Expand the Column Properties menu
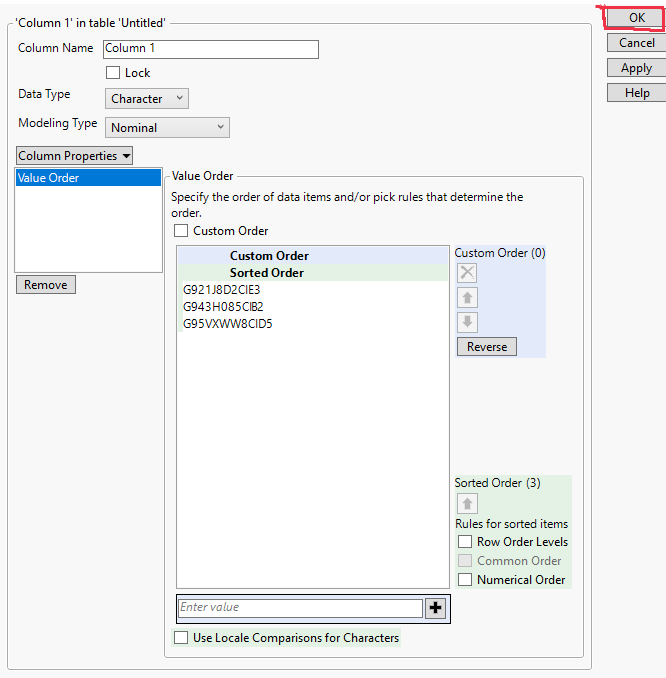666x678 pixels. pyautogui.click(x=74, y=156)
